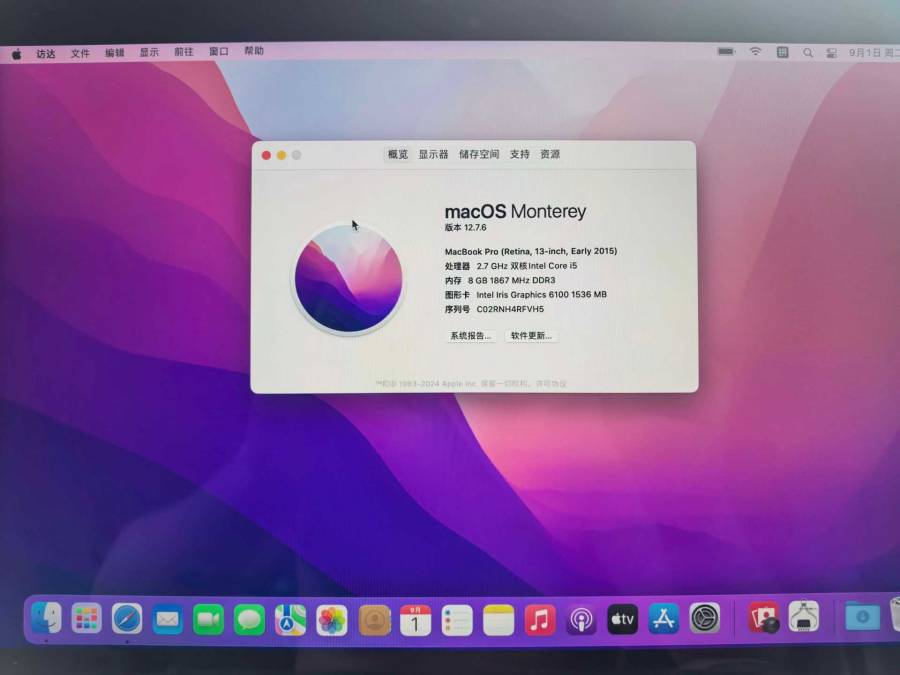Open Podcasts app in the Dock
This screenshot has height=675, width=900.
581,620
